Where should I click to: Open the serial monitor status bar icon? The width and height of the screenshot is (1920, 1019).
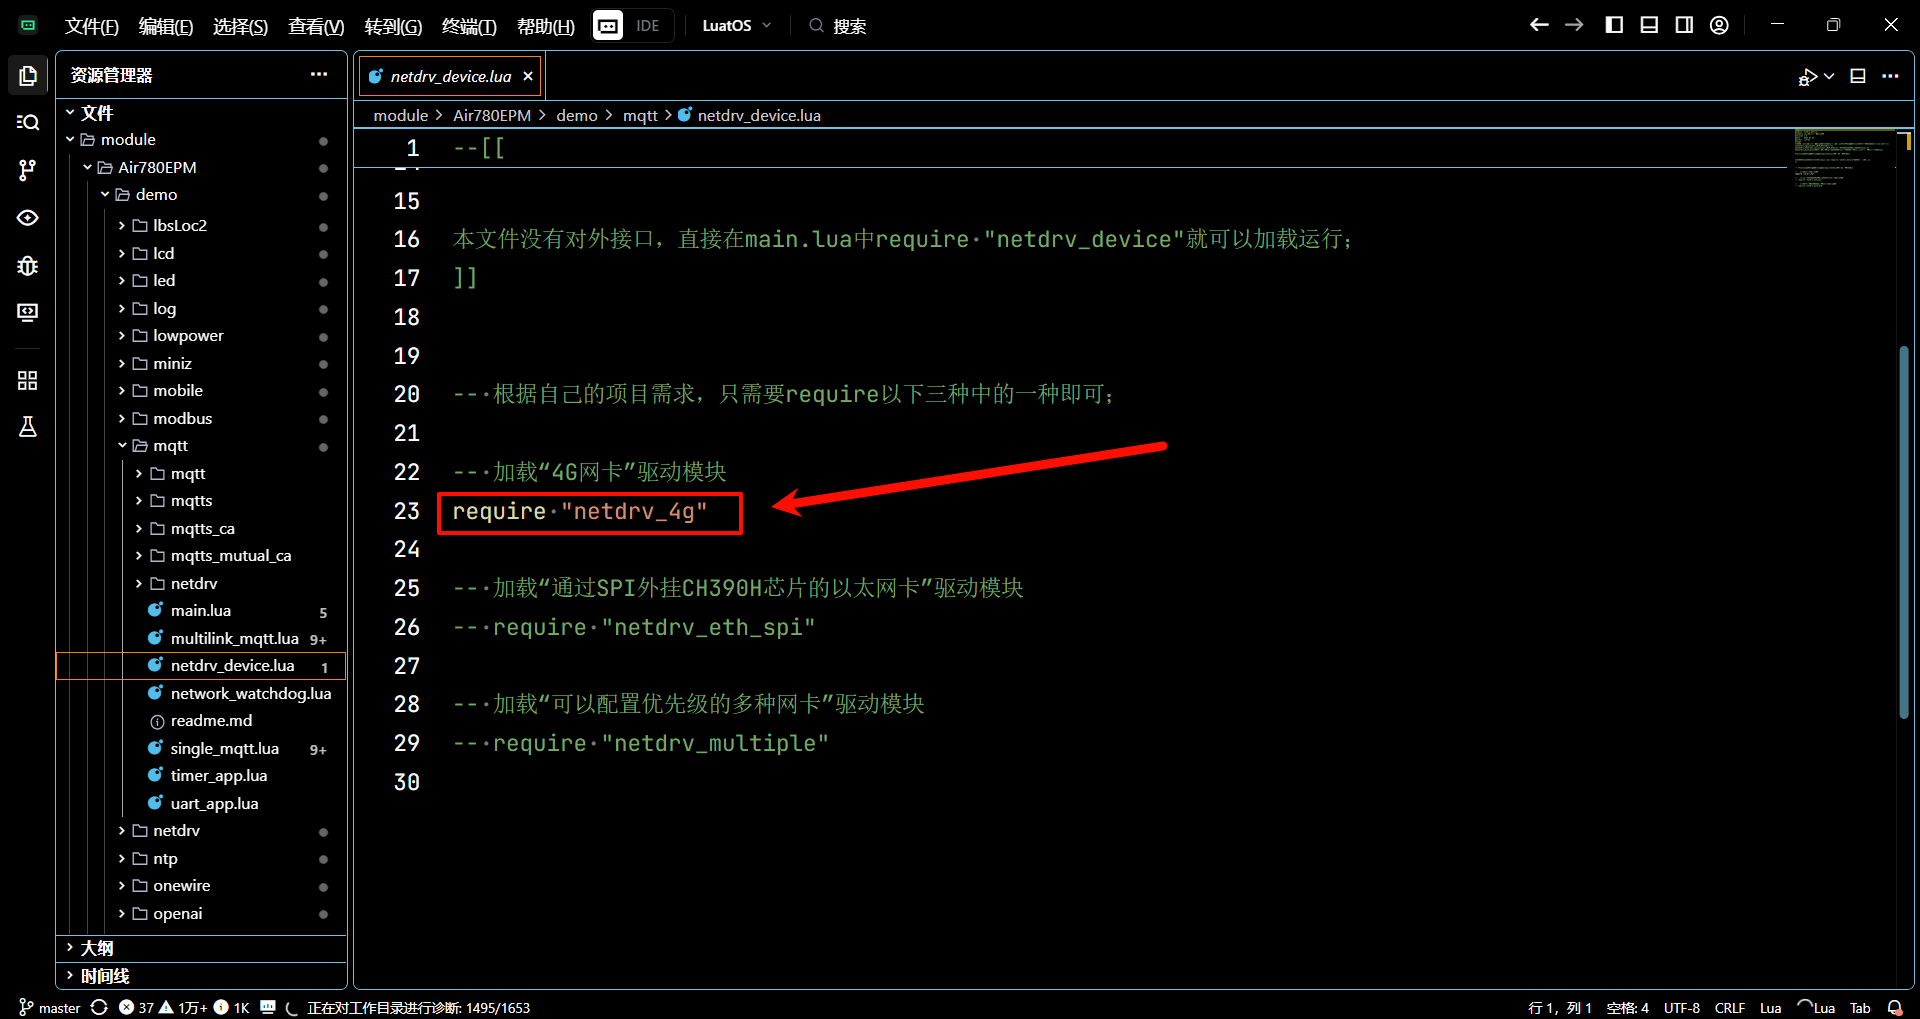(268, 1007)
